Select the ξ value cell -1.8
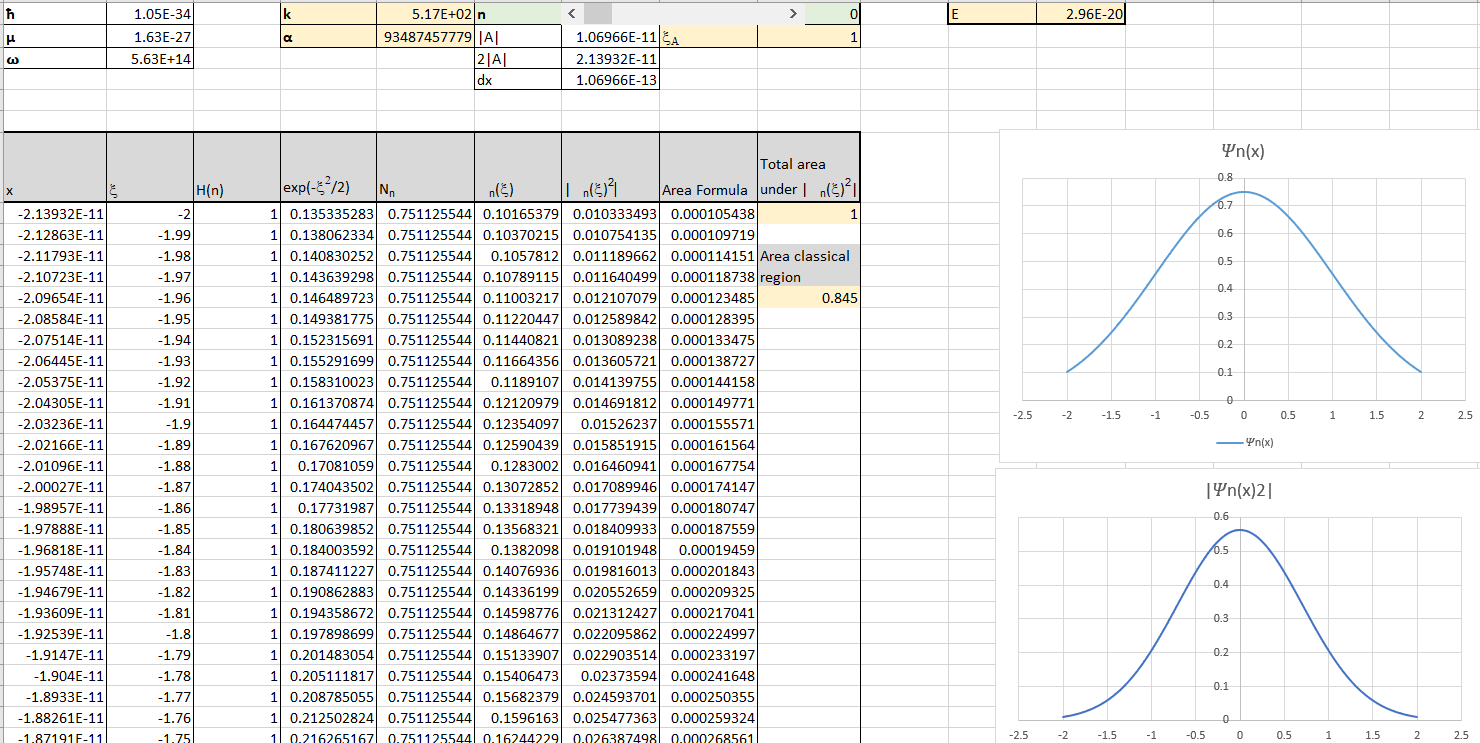Image resolution: width=1480 pixels, height=743 pixels. [150, 634]
